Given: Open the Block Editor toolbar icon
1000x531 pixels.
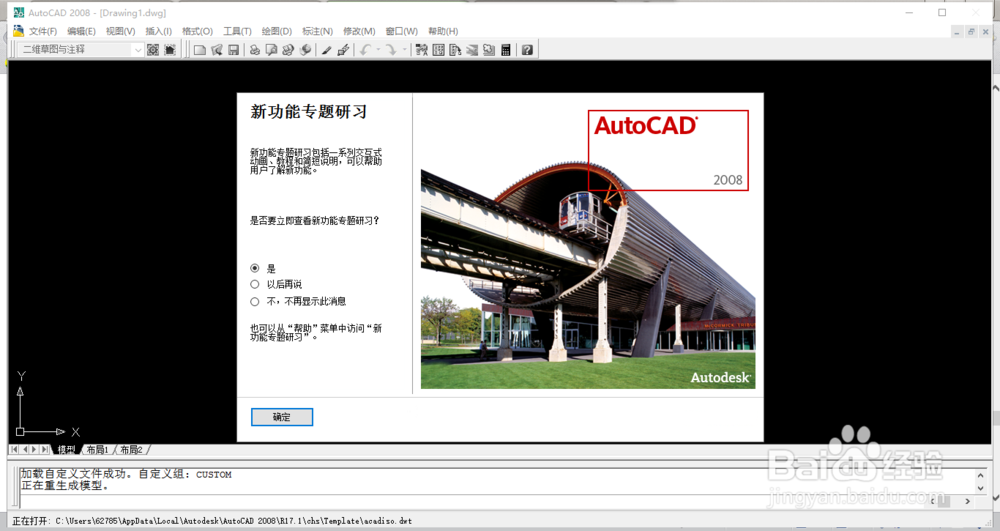Looking at the screenshot, I should 343,50.
